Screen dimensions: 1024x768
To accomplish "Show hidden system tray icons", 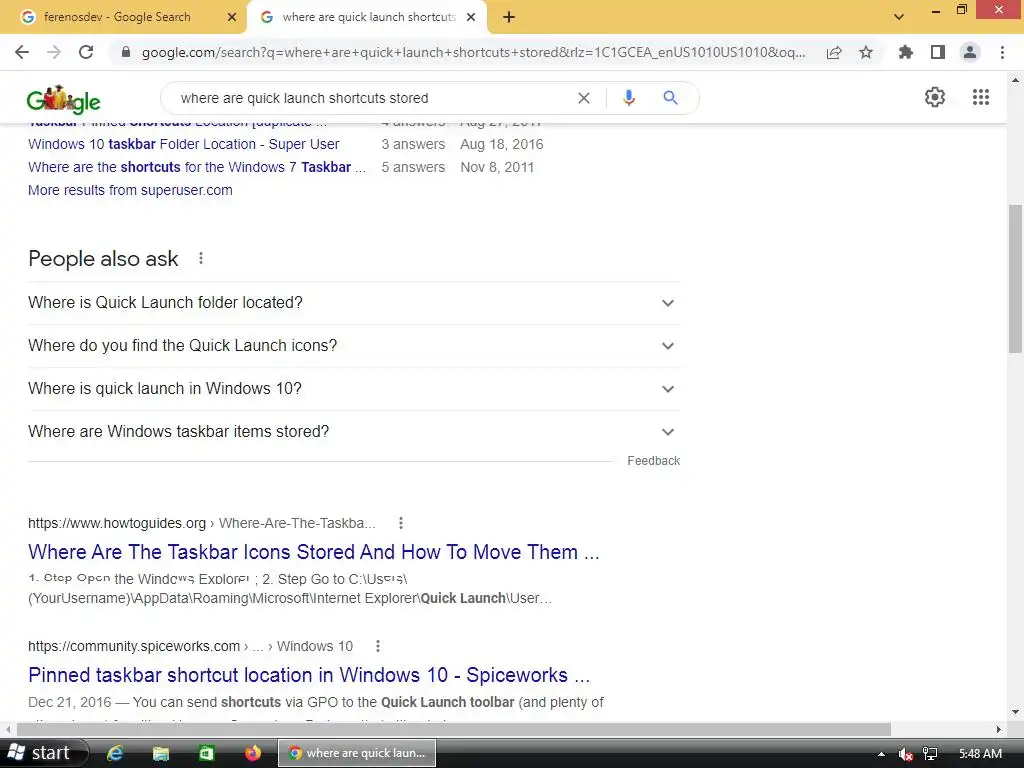I will [x=881, y=754].
